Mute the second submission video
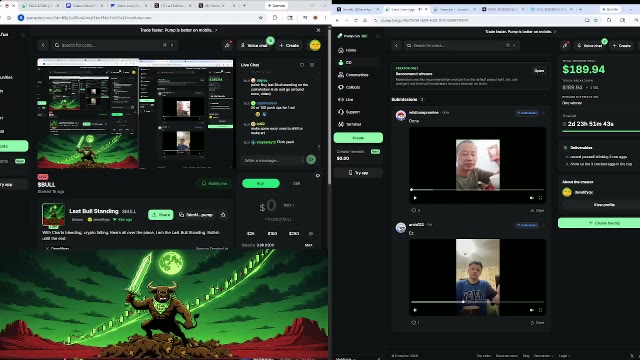The image size is (640, 360). [x=531, y=310]
